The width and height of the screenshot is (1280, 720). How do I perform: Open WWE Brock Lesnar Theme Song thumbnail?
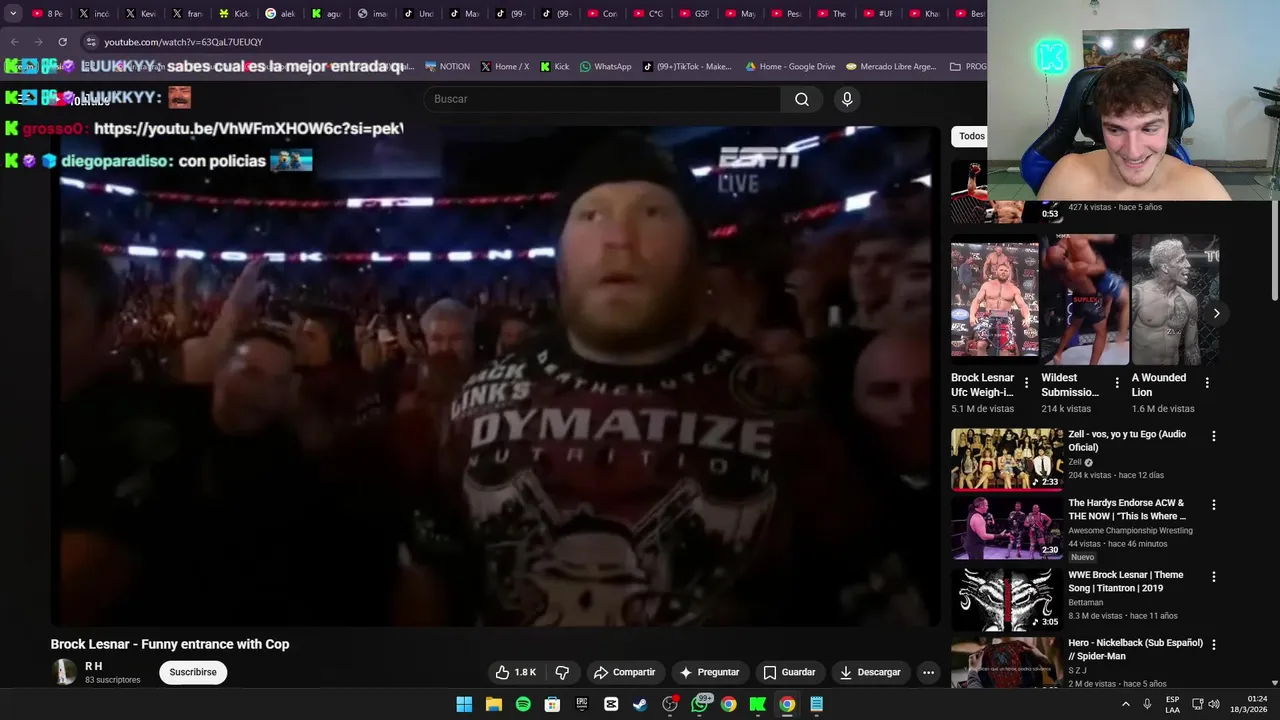[x=1007, y=599]
